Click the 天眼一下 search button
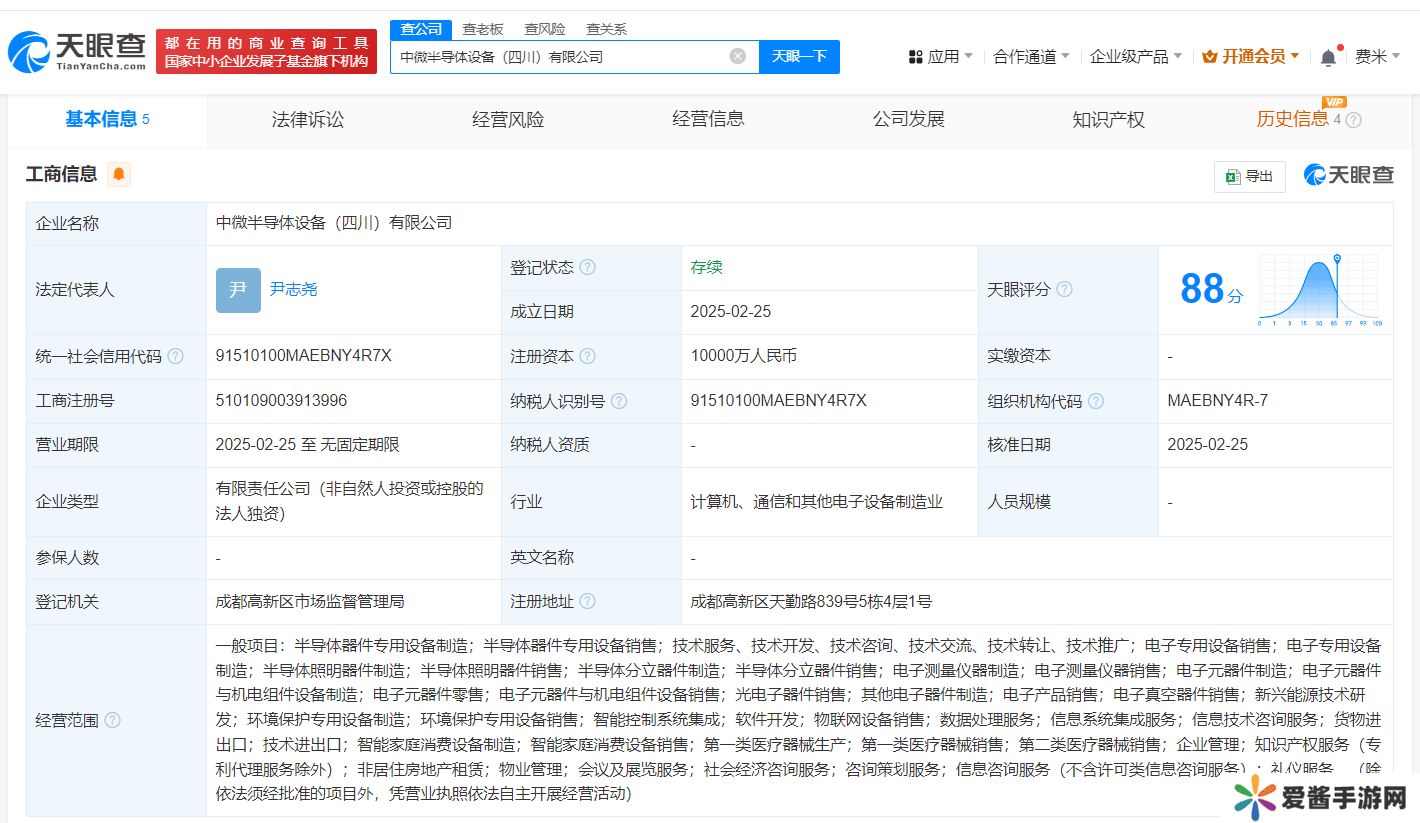This screenshot has width=1420, height=823. 799,57
